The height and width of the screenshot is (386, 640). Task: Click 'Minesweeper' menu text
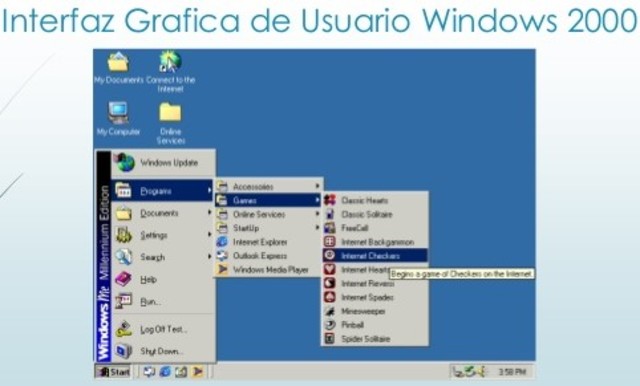[363, 311]
